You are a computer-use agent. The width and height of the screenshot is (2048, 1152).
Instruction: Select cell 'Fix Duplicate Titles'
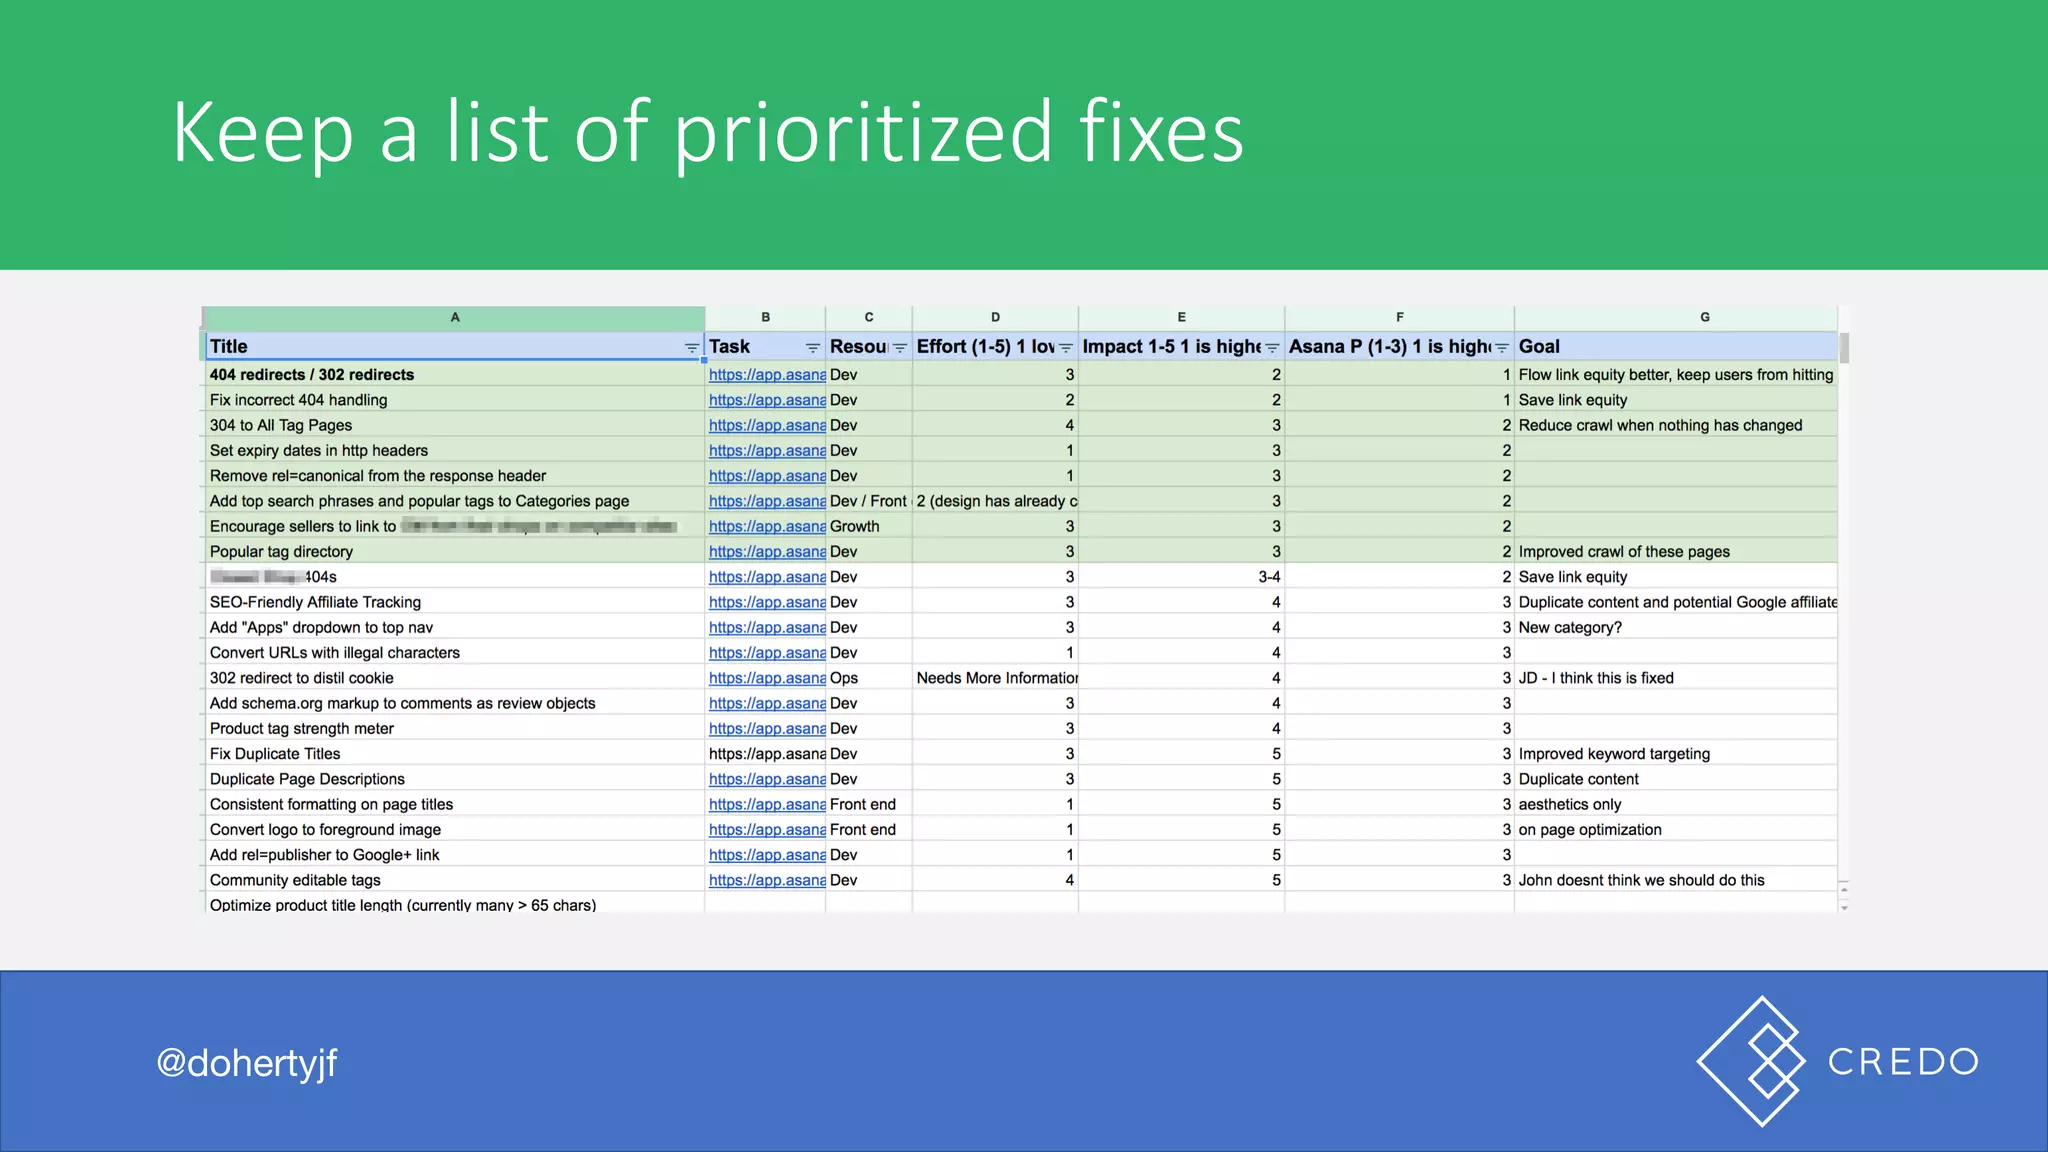[x=455, y=754]
